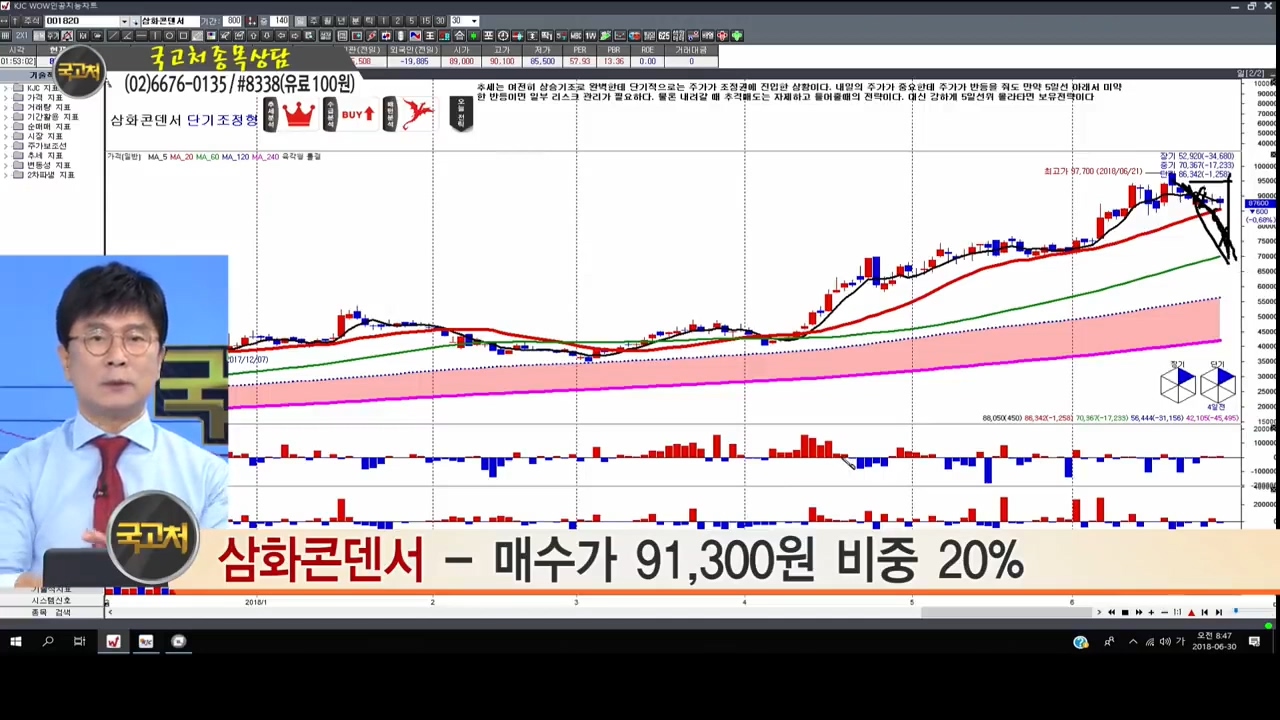The height and width of the screenshot is (720, 1280).
Task: Click the zoom in plus chart control
Action: (x=1151, y=612)
